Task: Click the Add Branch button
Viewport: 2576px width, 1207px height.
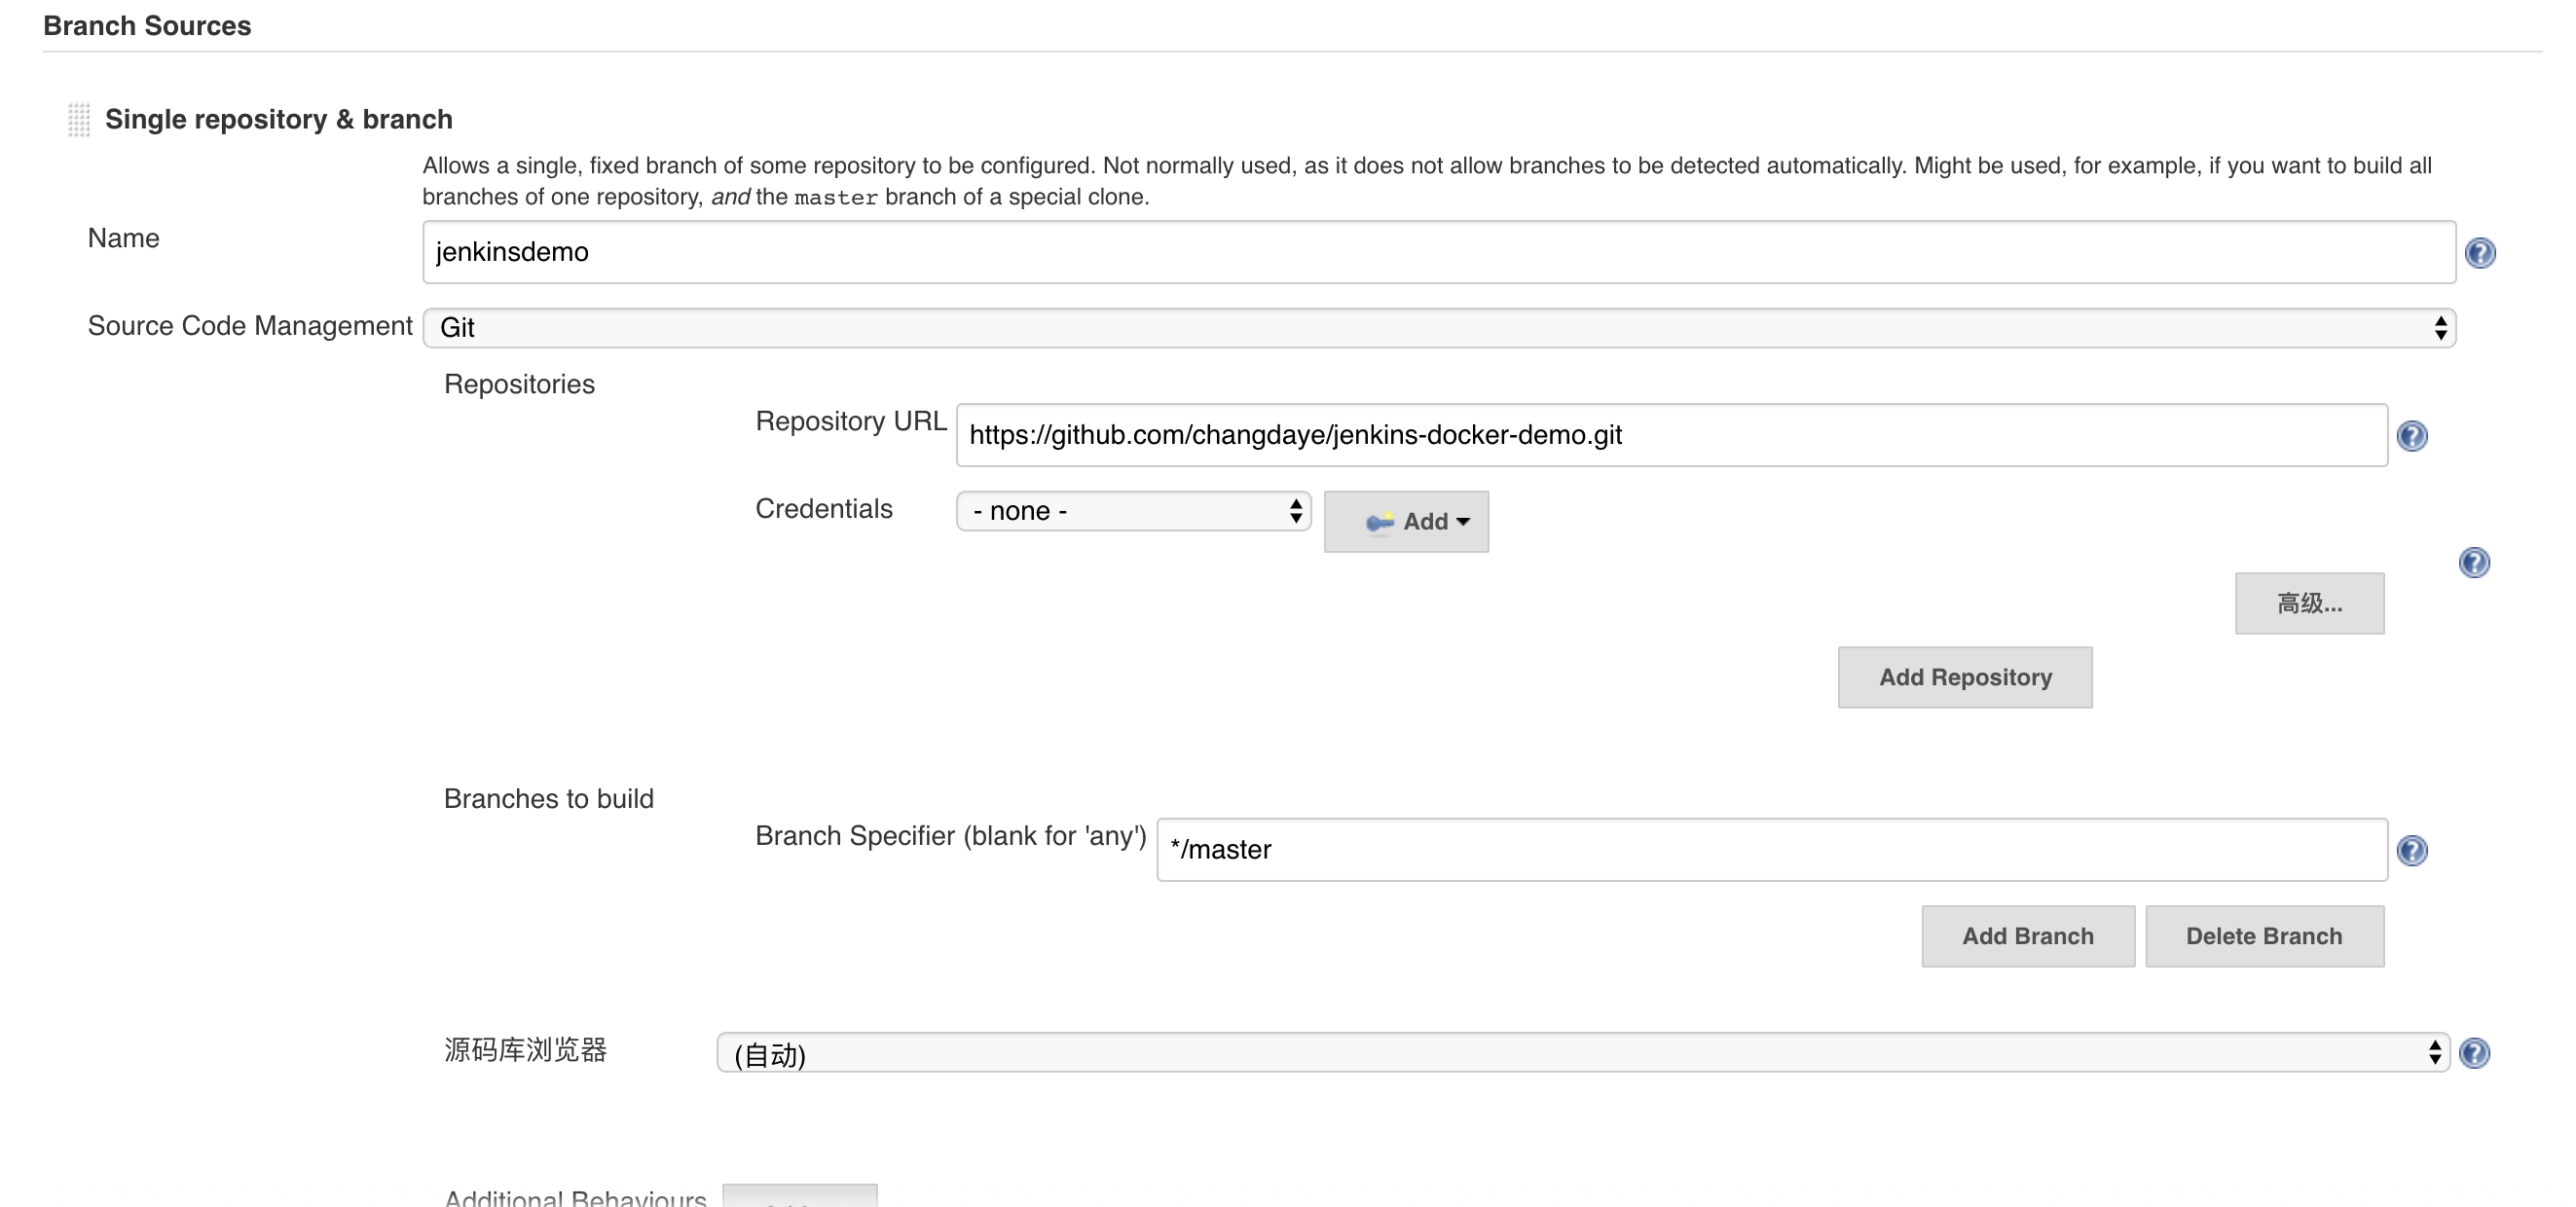Action: coord(2028,937)
